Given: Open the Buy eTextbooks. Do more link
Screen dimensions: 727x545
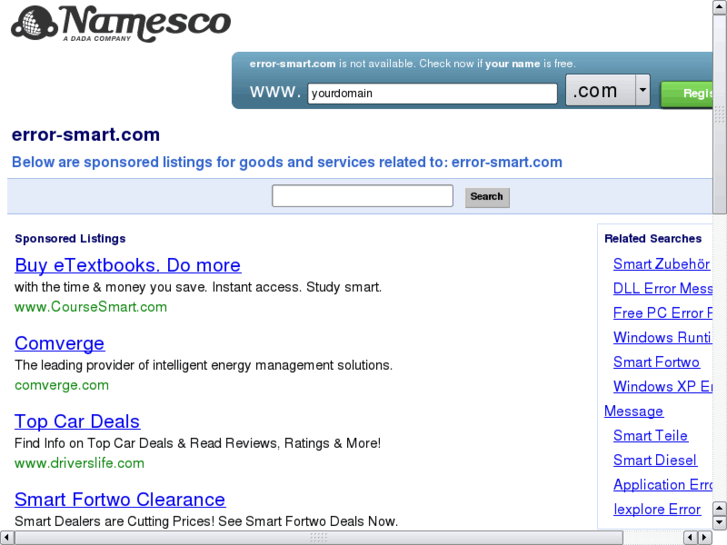Looking at the screenshot, I should pyautogui.click(x=128, y=265).
